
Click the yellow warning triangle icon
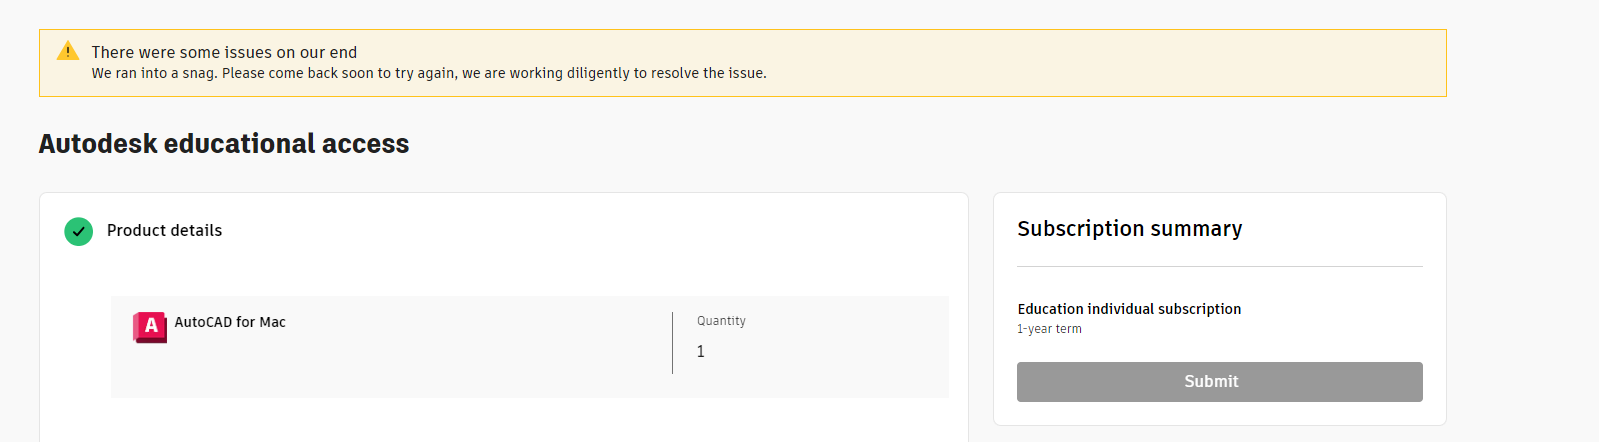click(68, 51)
